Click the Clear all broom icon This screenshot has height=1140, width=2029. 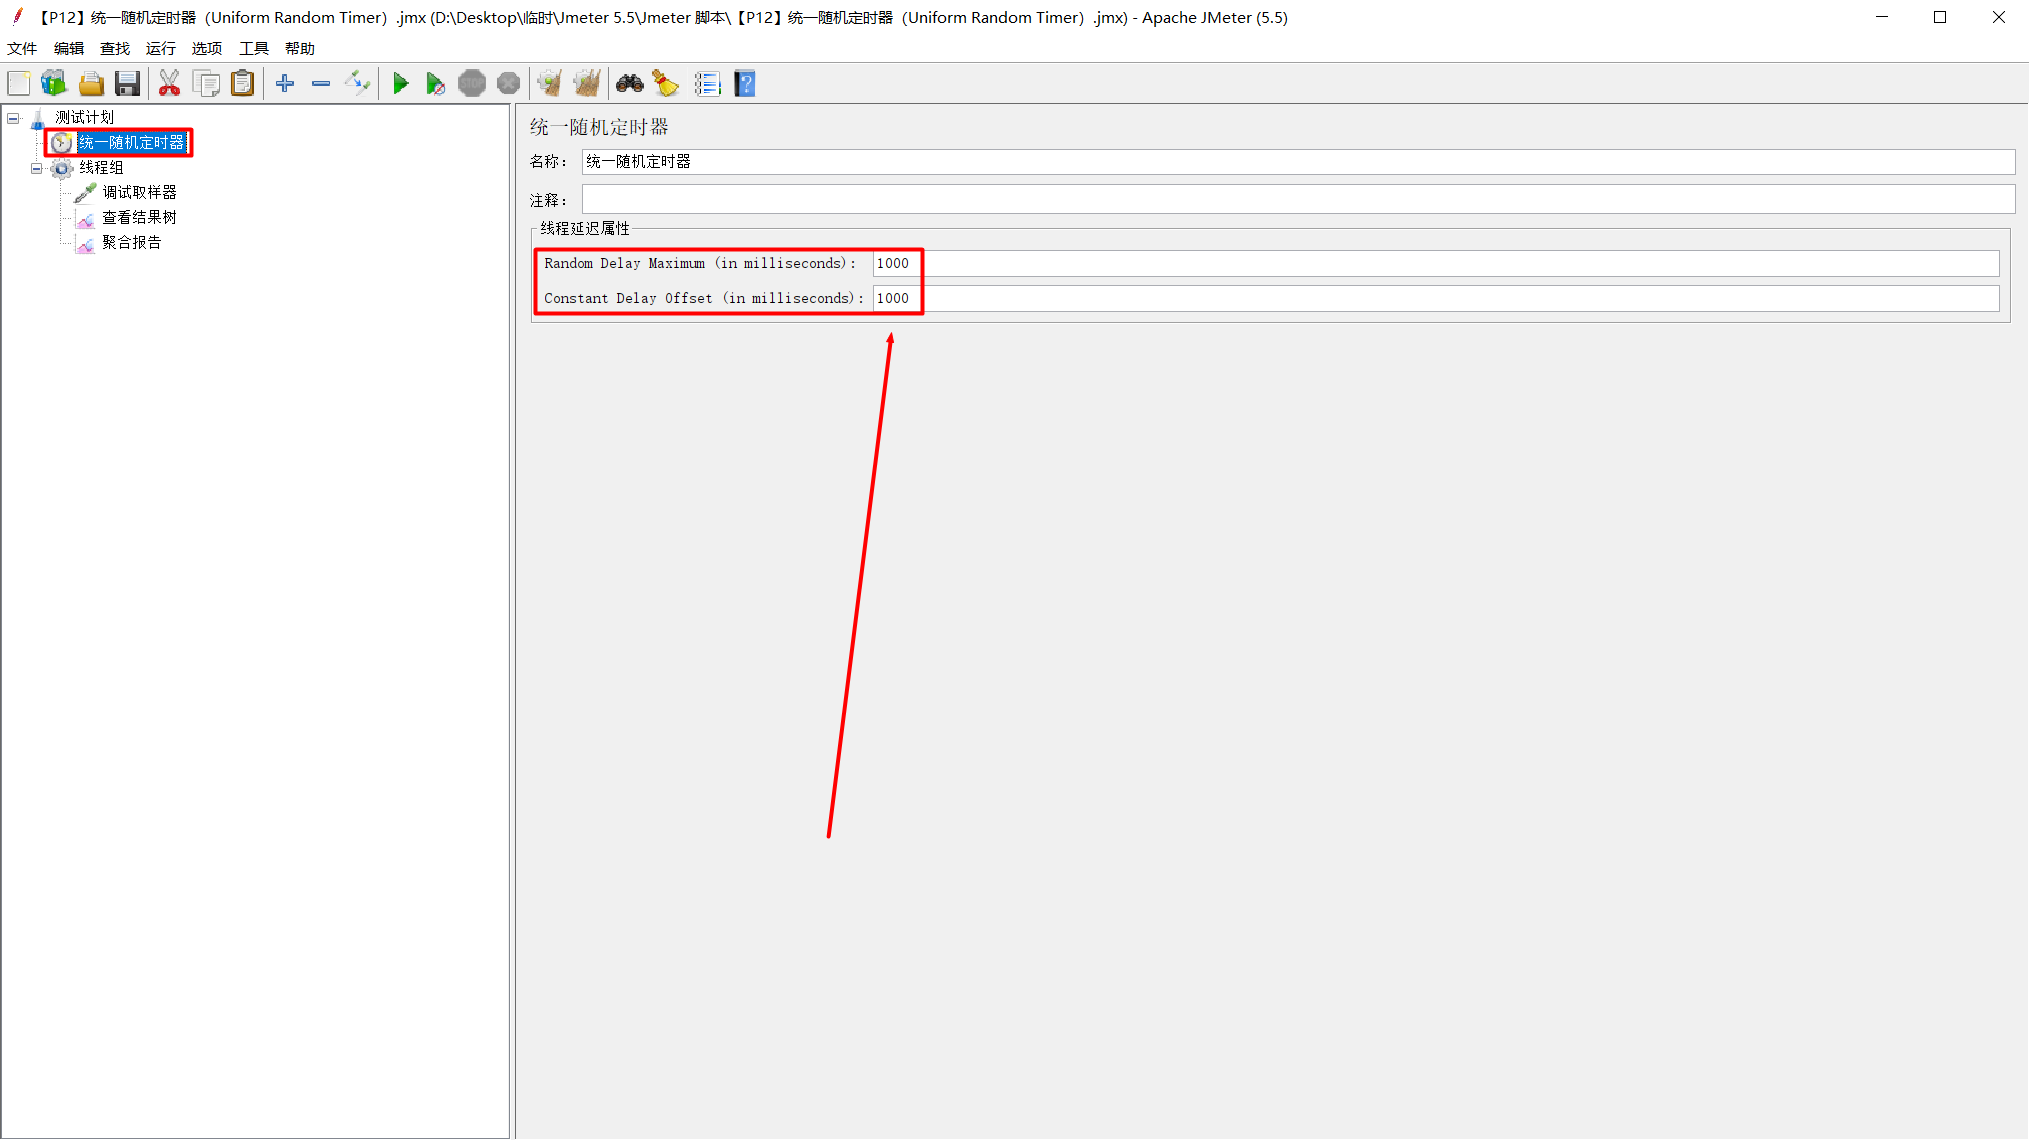coord(587,84)
